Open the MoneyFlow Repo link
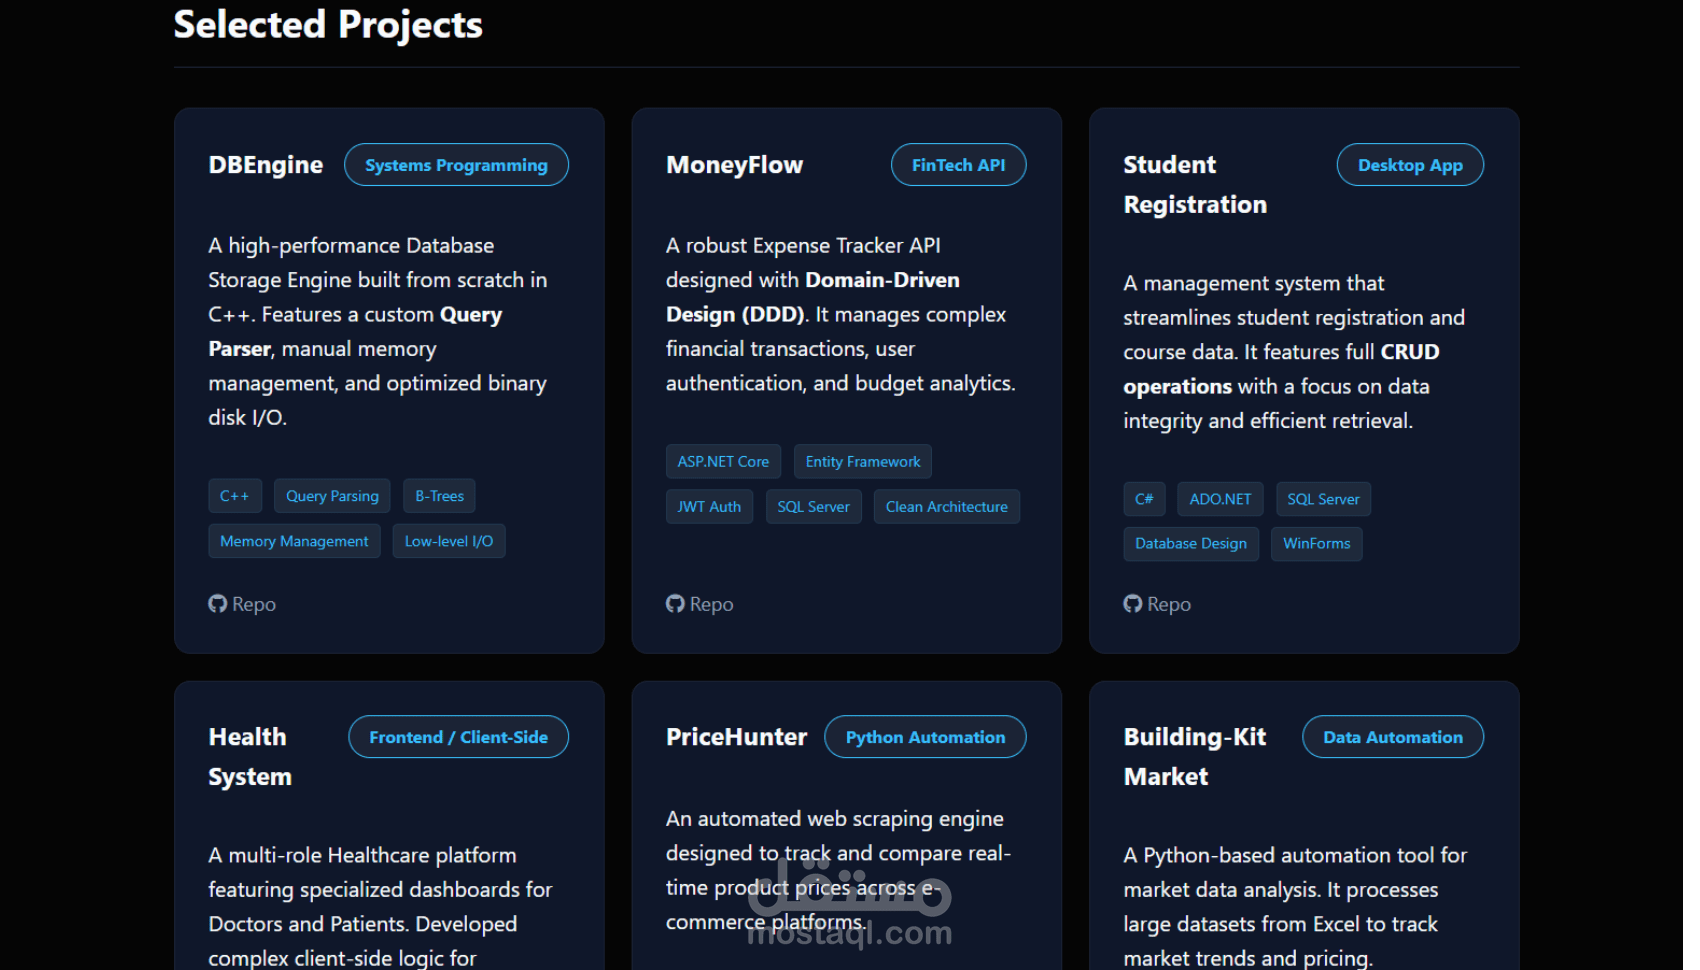Image resolution: width=1700 pixels, height=970 pixels. click(711, 604)
